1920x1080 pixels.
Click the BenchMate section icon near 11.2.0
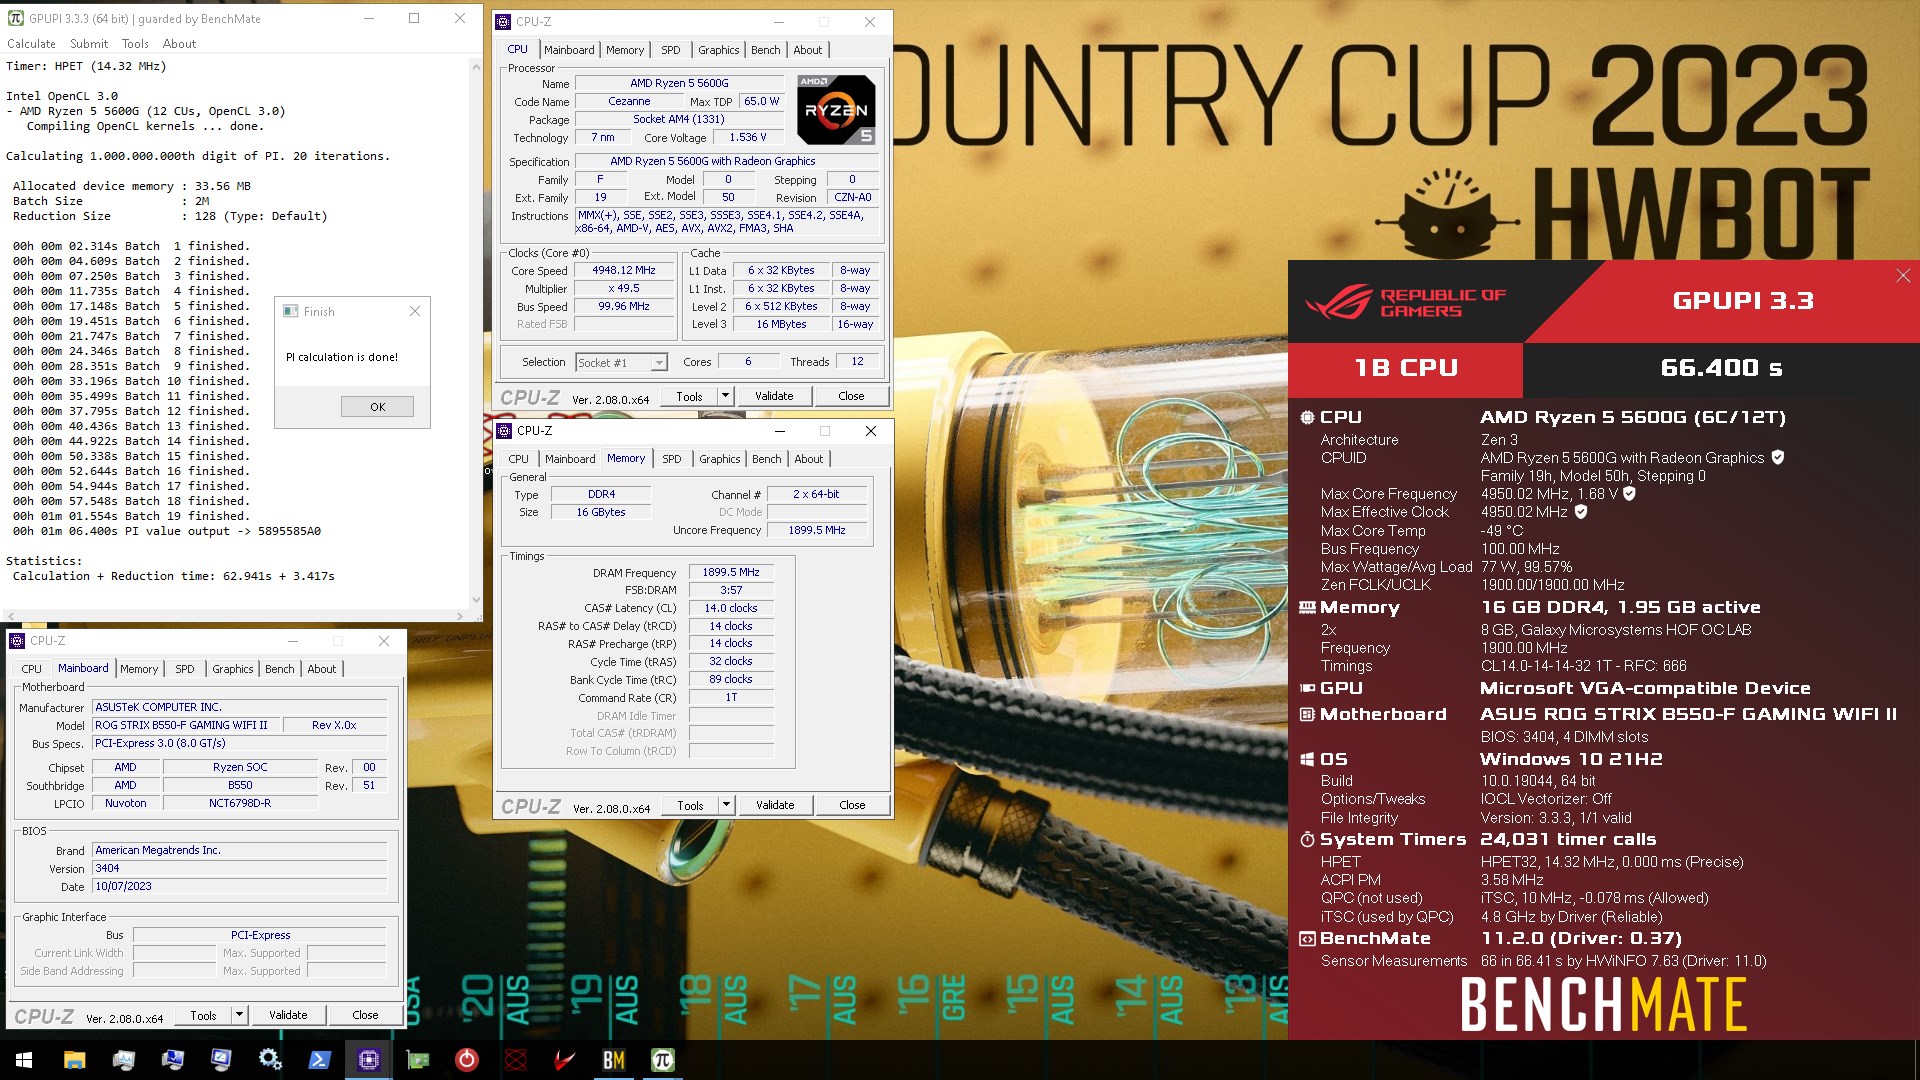pos(1307,938)
